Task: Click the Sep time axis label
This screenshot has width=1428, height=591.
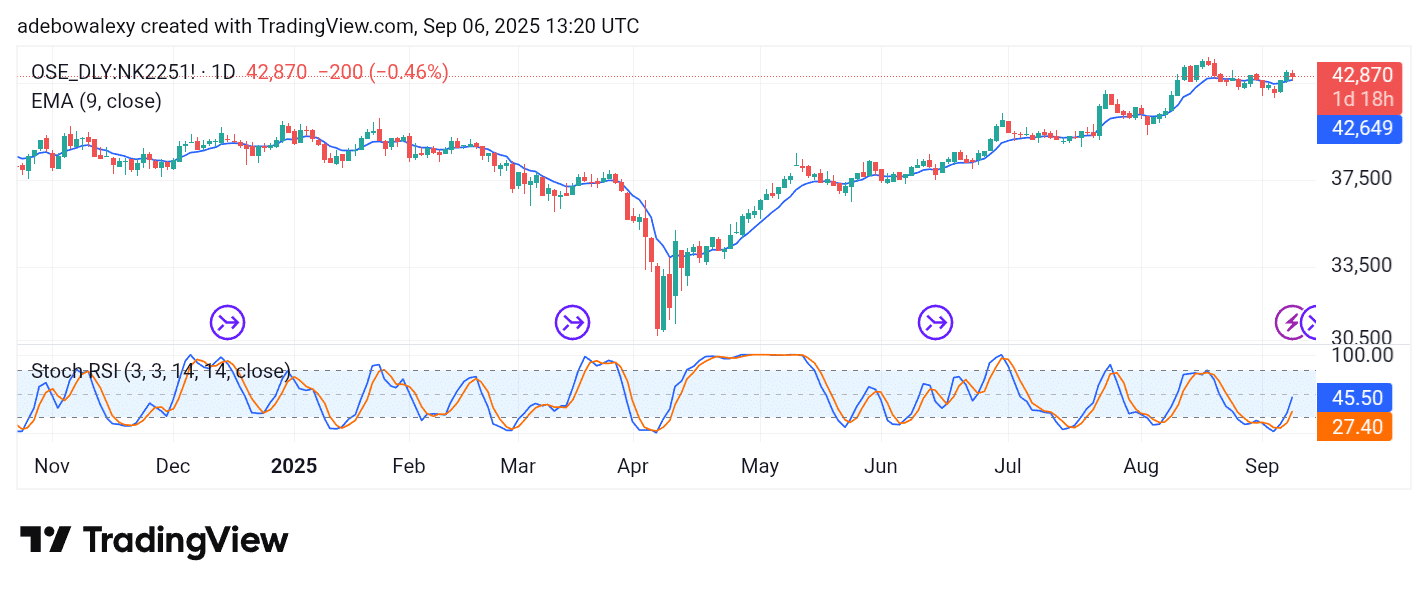Action: point(1262,466)
